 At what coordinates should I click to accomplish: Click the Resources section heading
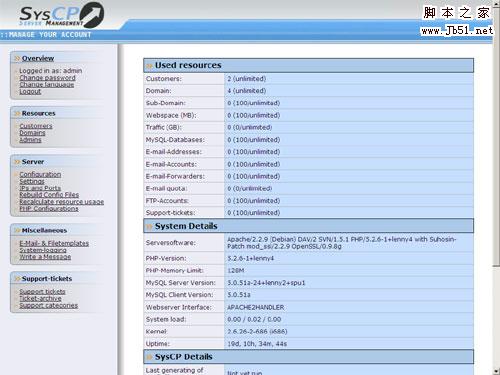click(x=39, y=113)
